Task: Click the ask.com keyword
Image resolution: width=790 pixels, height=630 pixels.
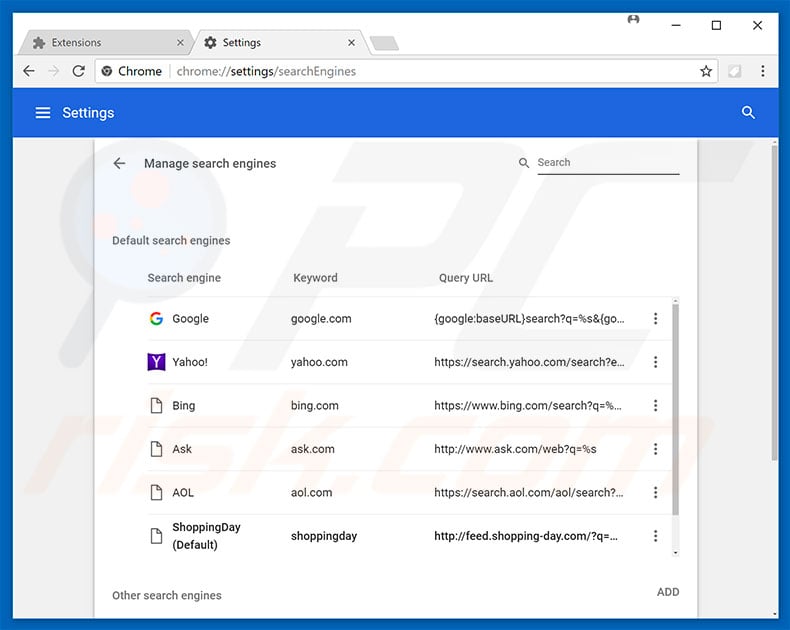Action: (x=312, y=449)
